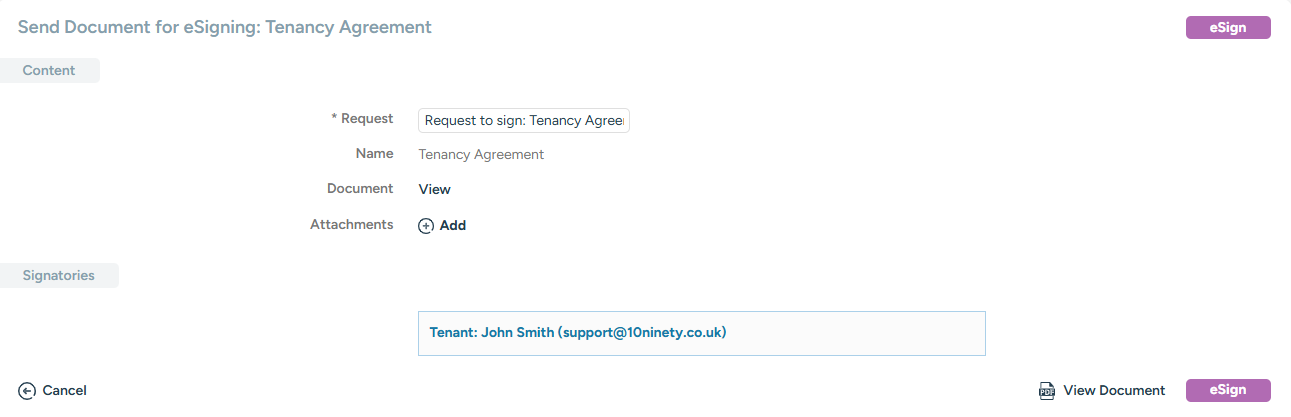Viewport: 1291px width, 417px height.
Task: Select the Signatories section tab
Action: [x=59, y=276]
